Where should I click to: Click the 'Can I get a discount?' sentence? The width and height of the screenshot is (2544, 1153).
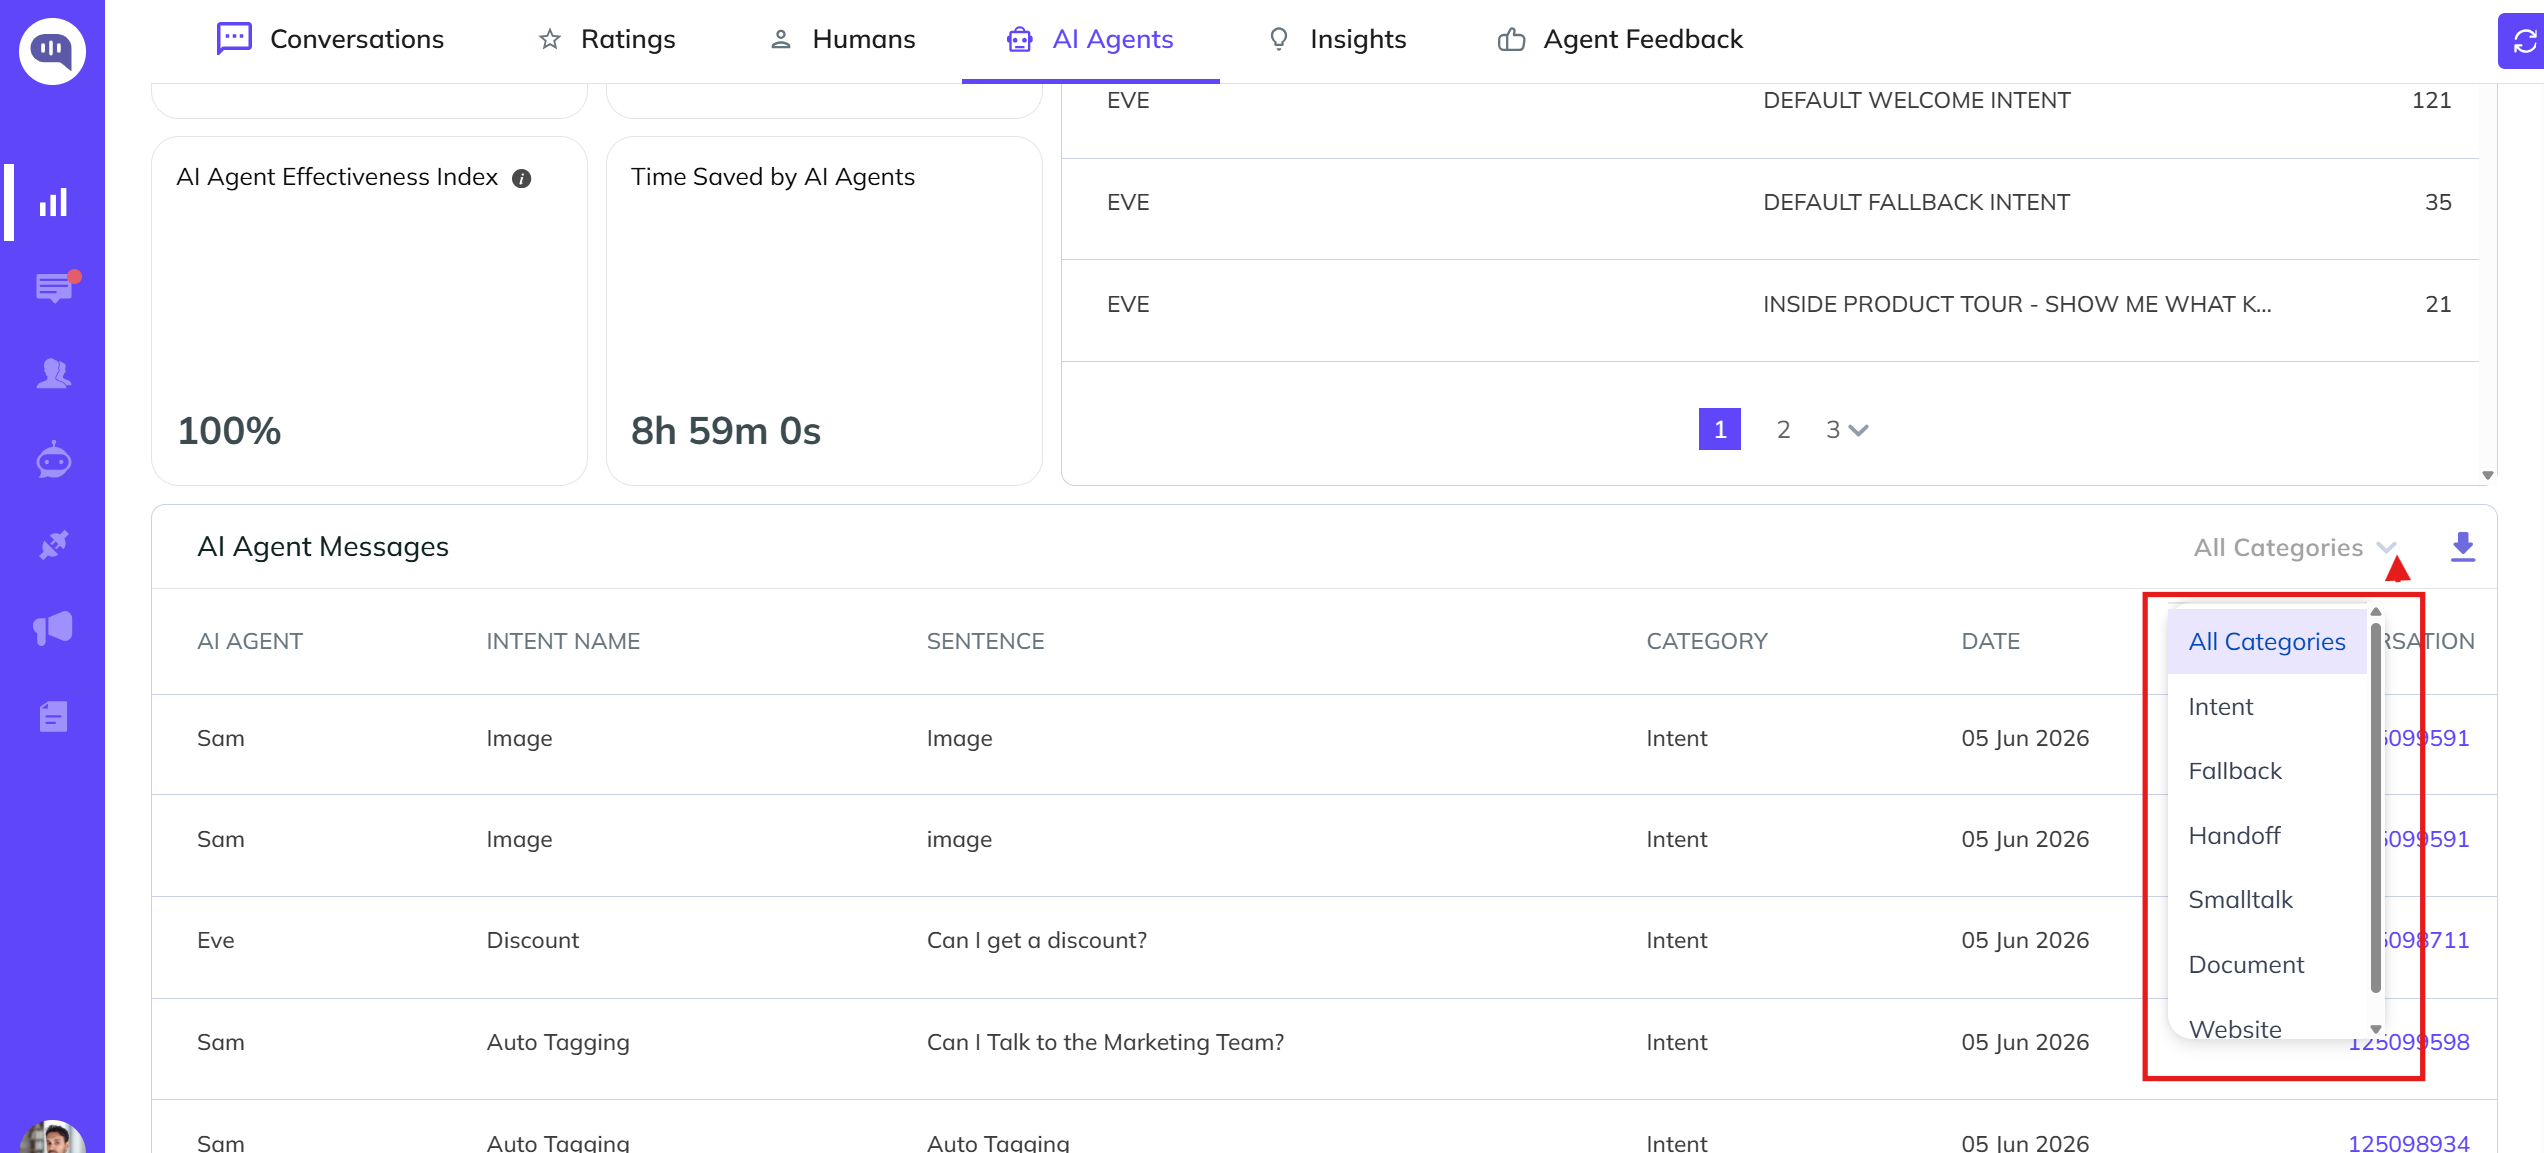click(1036, 940)
